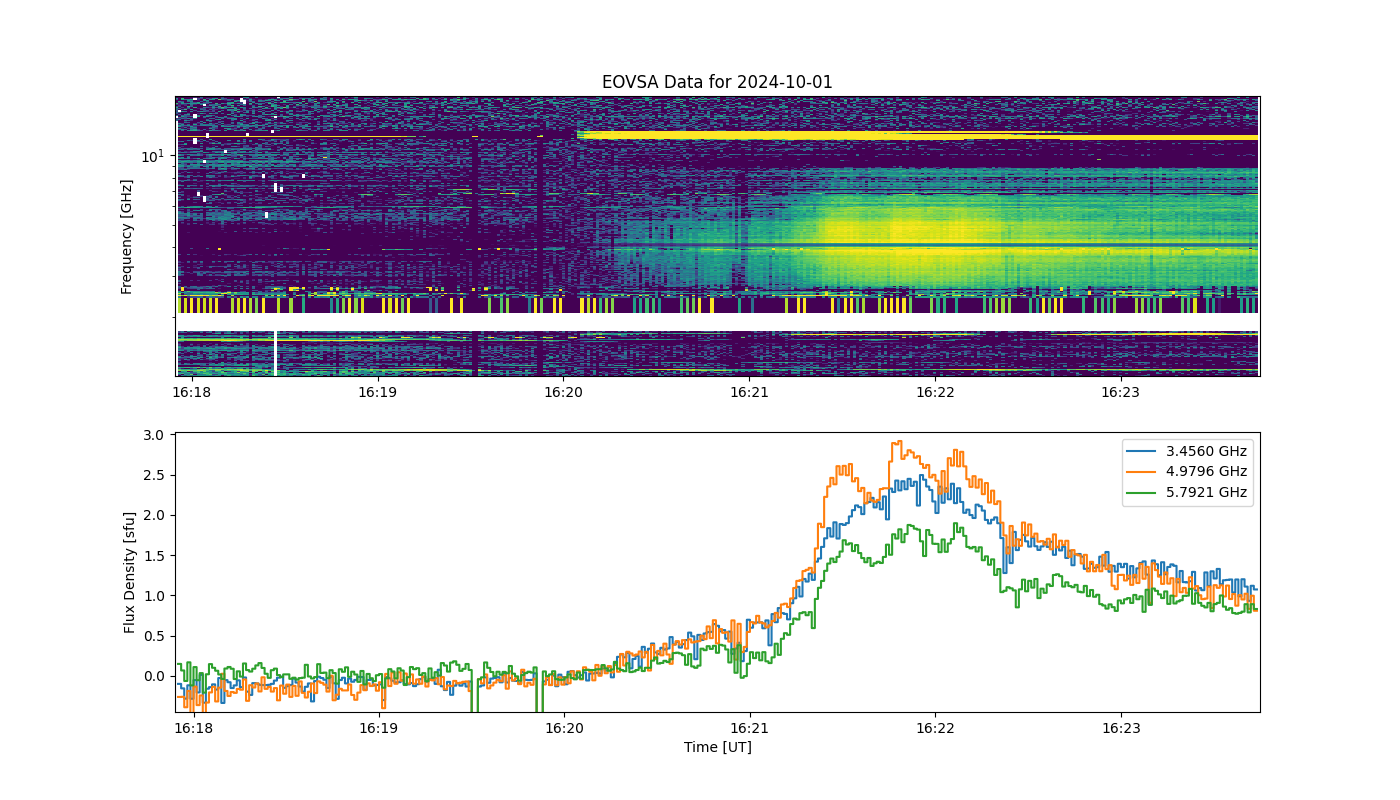Click '16:19' tick under the spectrogram
The image size is (1400, 800).
[x=377, y=393]
